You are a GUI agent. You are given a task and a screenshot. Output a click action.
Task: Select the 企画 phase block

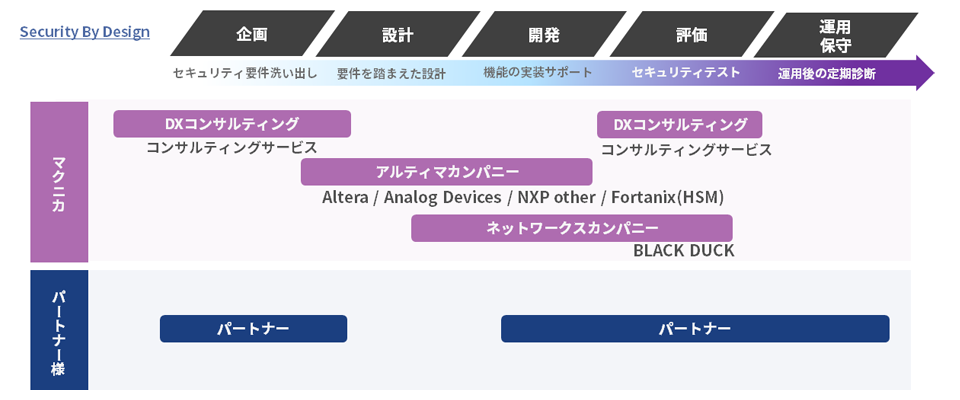(252, 34)
